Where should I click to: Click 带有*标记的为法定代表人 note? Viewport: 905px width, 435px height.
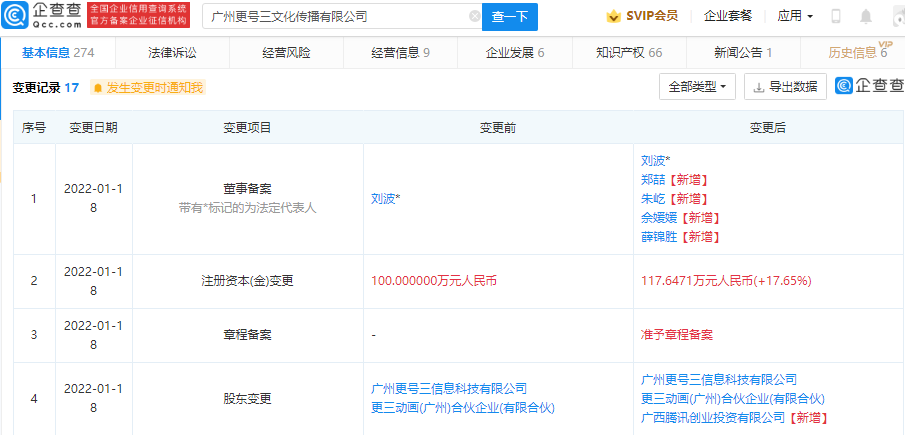click(248, 208)
